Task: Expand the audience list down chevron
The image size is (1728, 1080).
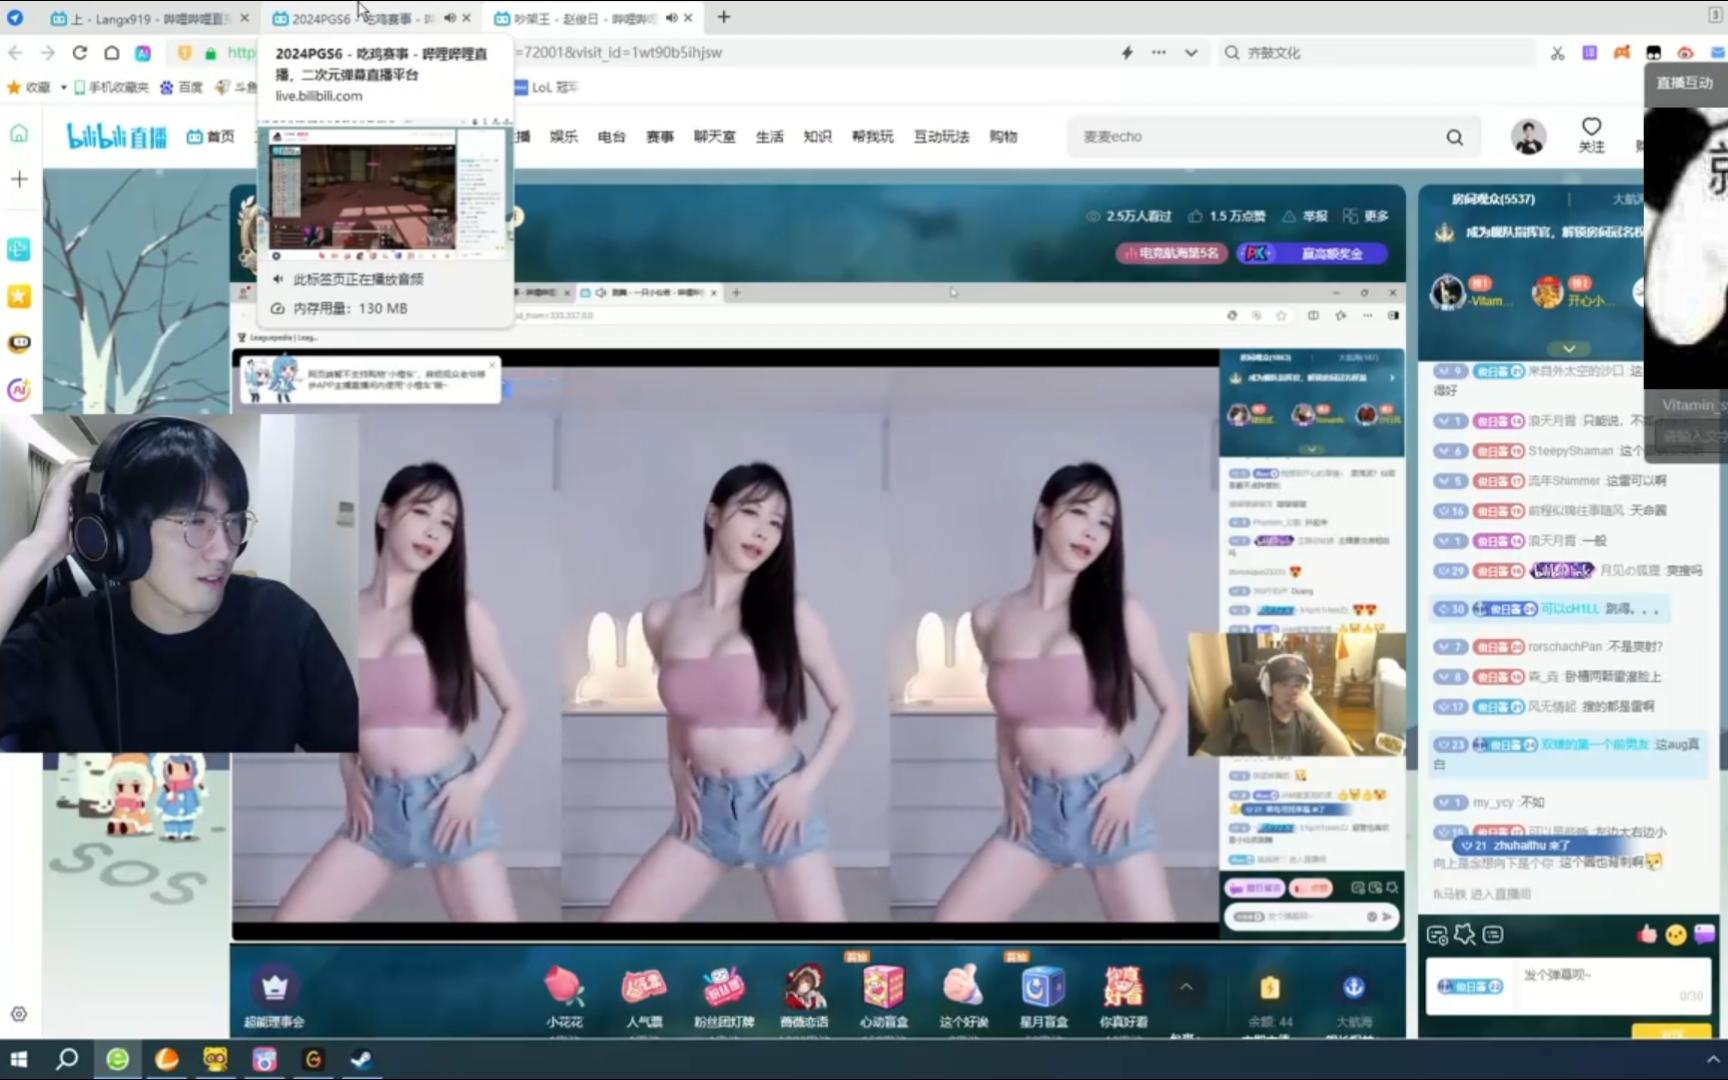Action: coord(1569,348)
